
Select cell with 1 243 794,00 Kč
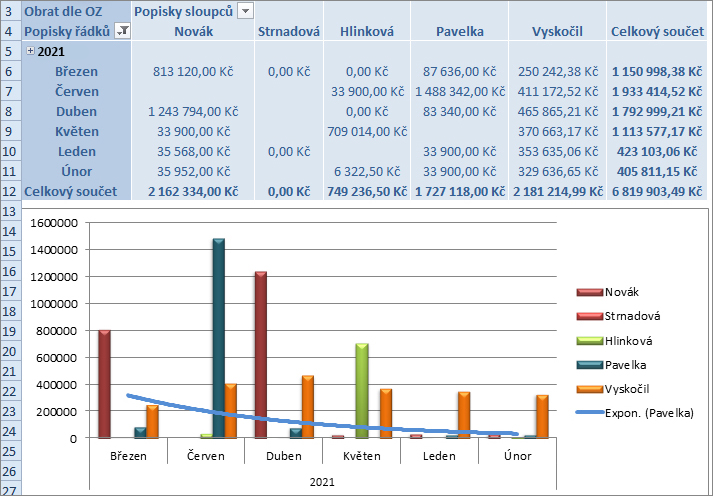tap(193, 111)
